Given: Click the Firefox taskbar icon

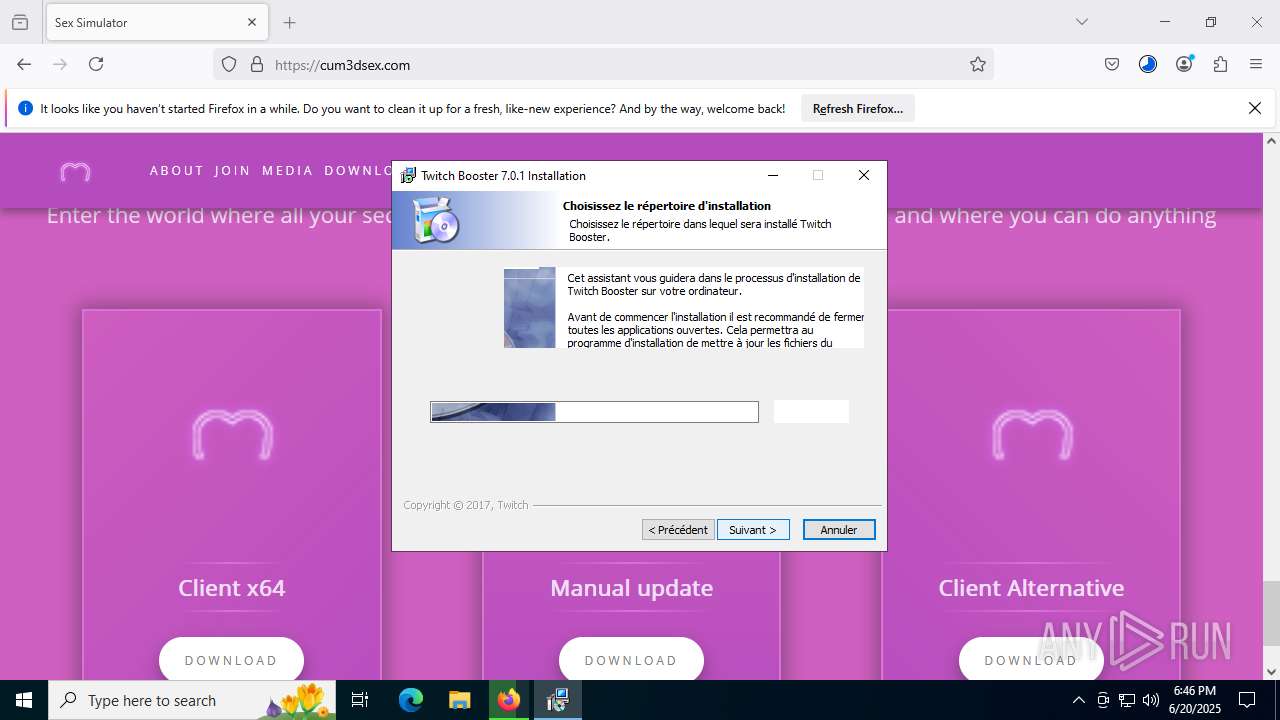Looking at the screenshot, I should [x=509, y=700].
